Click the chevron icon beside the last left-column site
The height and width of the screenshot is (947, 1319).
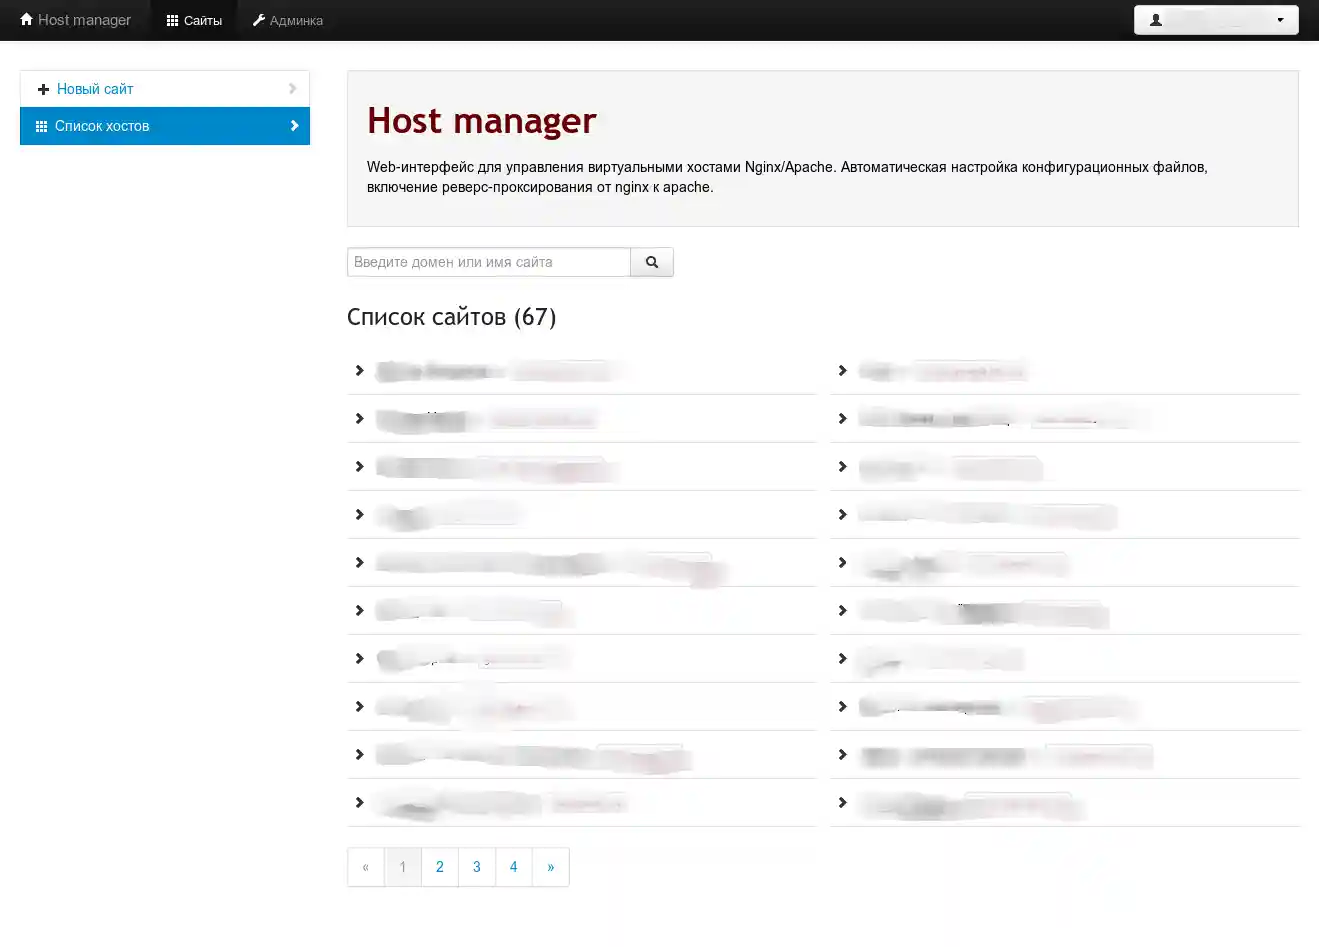(x=359, y=802)
